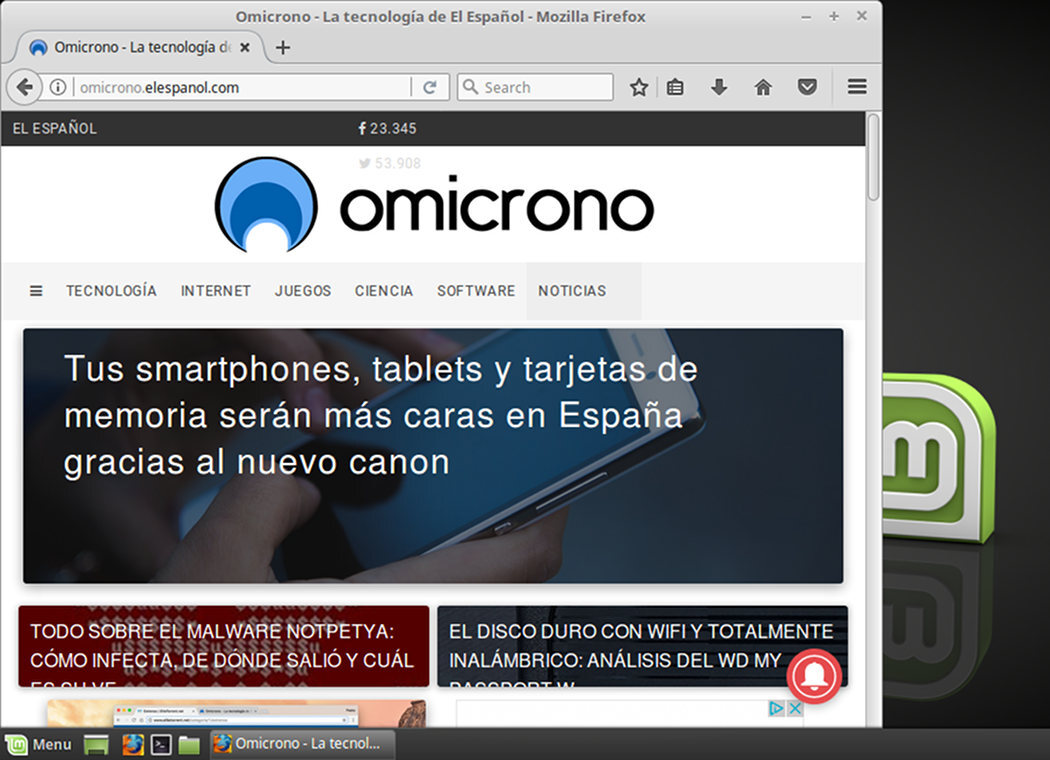1050x760 pixels.
Task: Select the TECNOLOGÍA navigation item
Action: (111, 291)
